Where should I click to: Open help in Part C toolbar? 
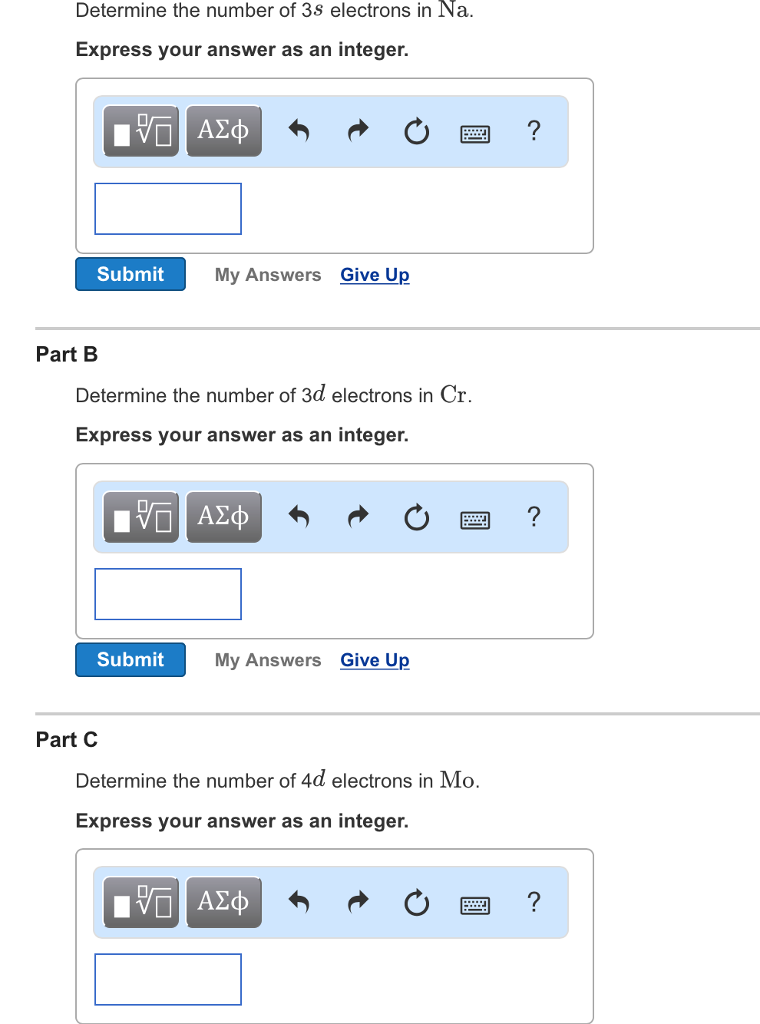[x=533, y=902]
